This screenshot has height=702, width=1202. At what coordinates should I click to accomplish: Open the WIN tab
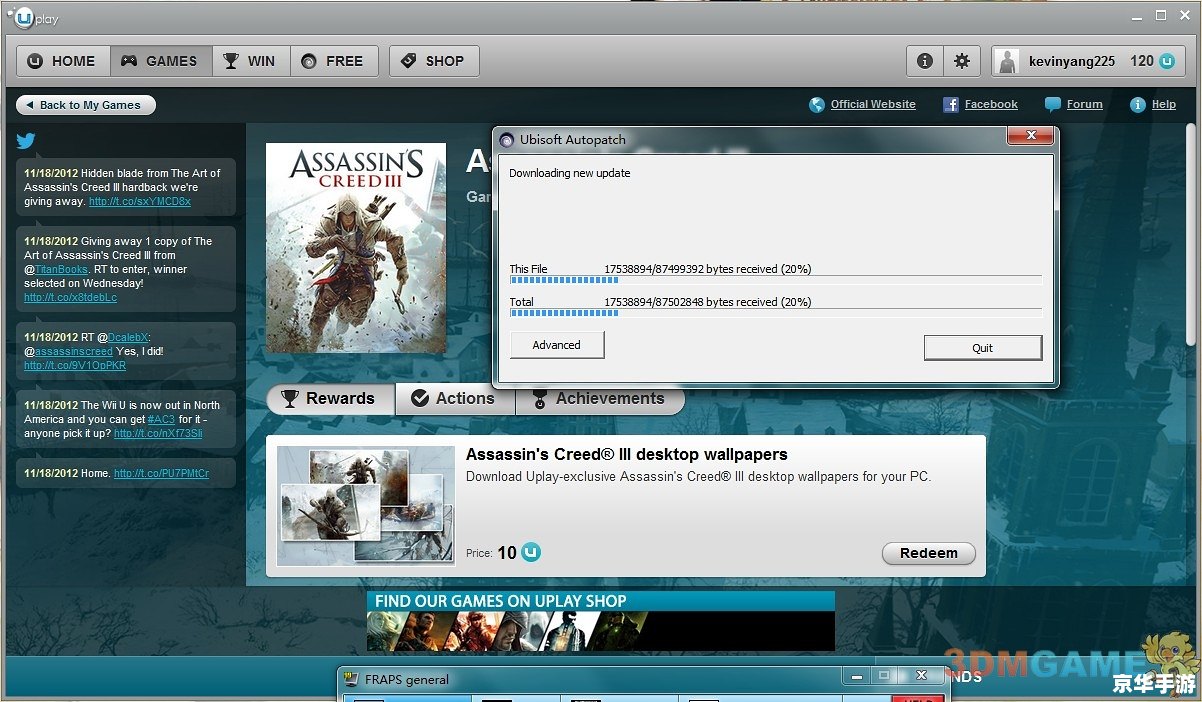pos(251,61)
